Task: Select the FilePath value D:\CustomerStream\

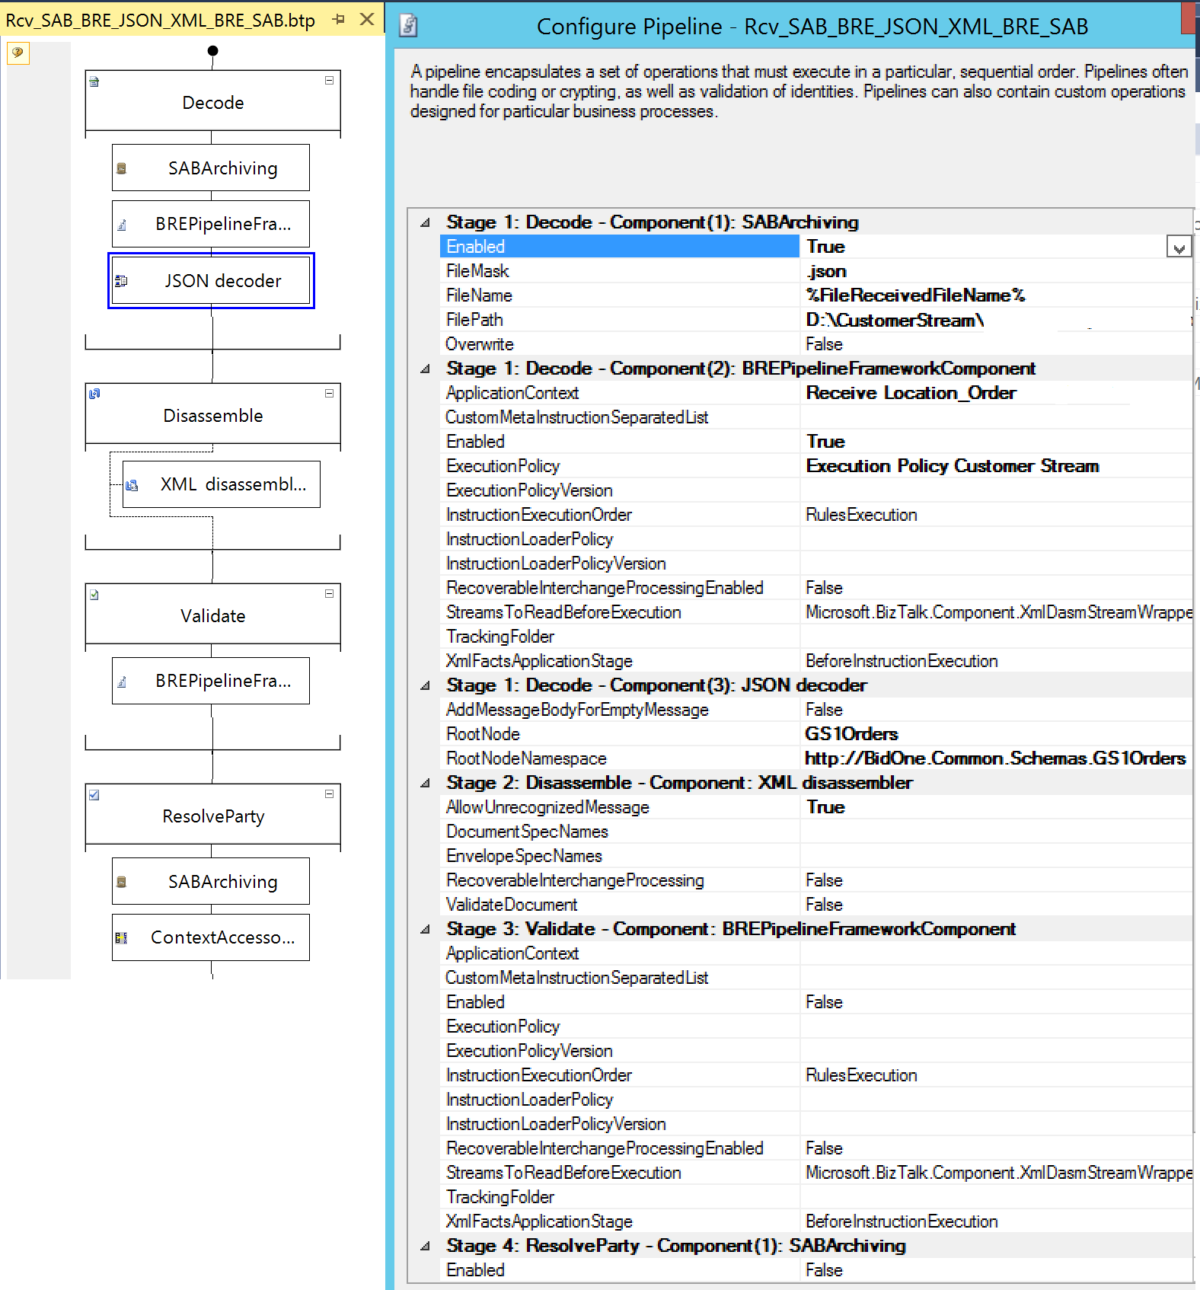Action: (x=895, y=320)
